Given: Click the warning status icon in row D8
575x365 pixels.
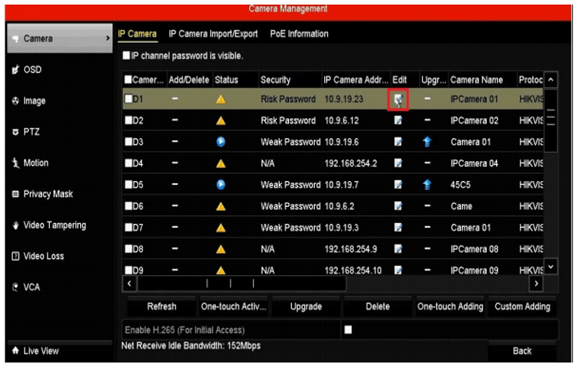Looking at the screenshot, I should coord(221,249).
